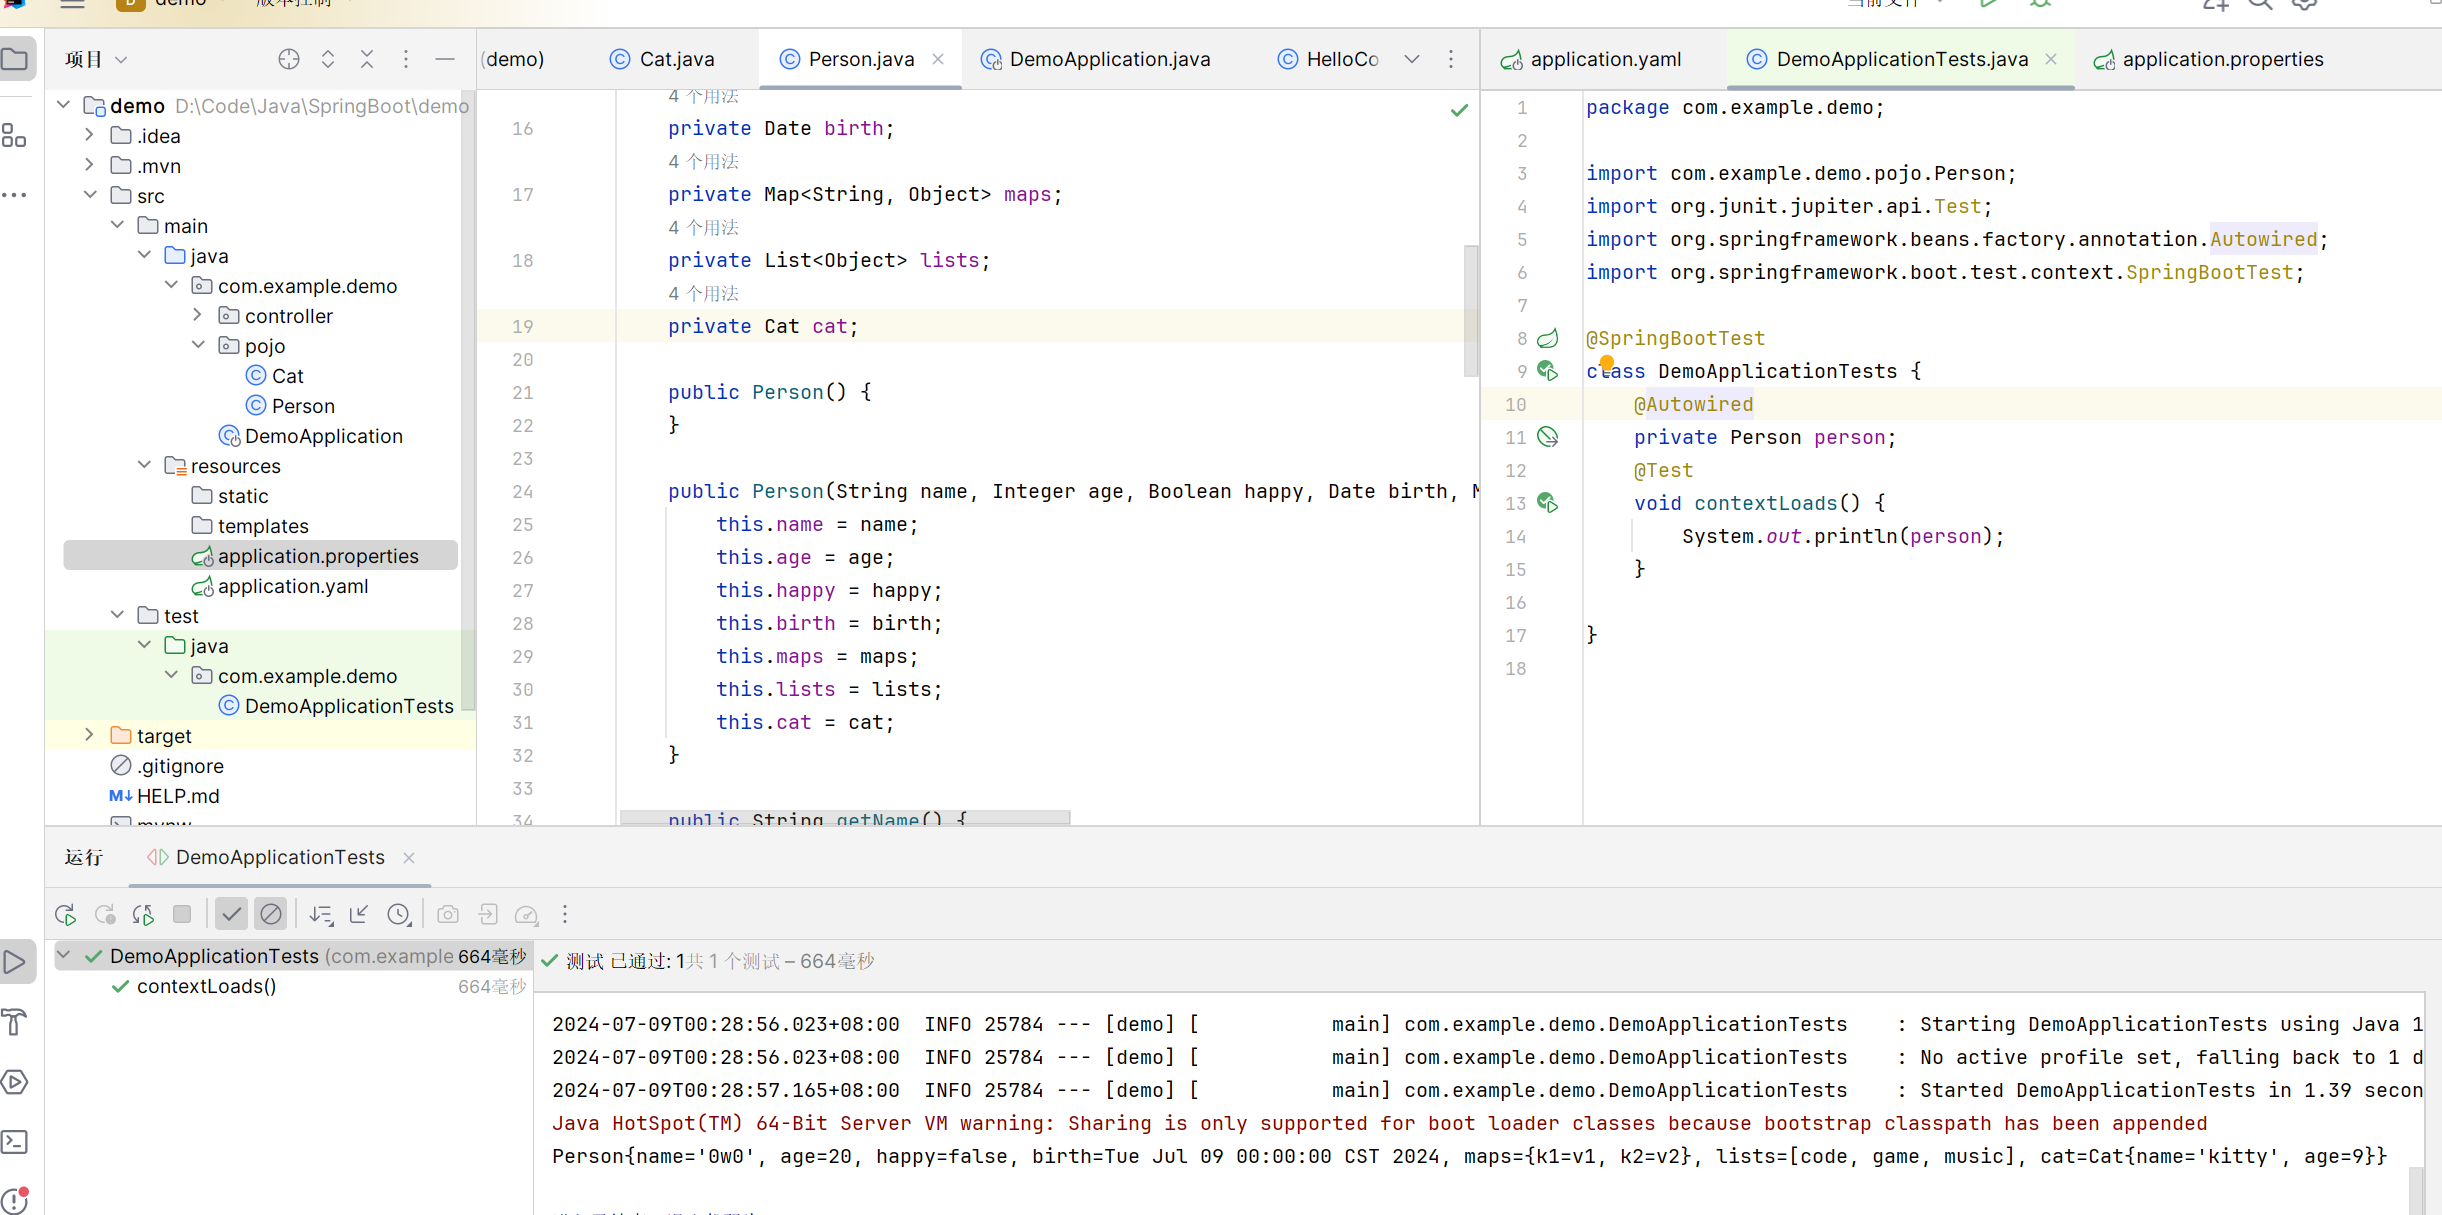Close DemoApplicationTests.java editor tab
This screenshot has height=1215, width=2442.
[2051, 59]
